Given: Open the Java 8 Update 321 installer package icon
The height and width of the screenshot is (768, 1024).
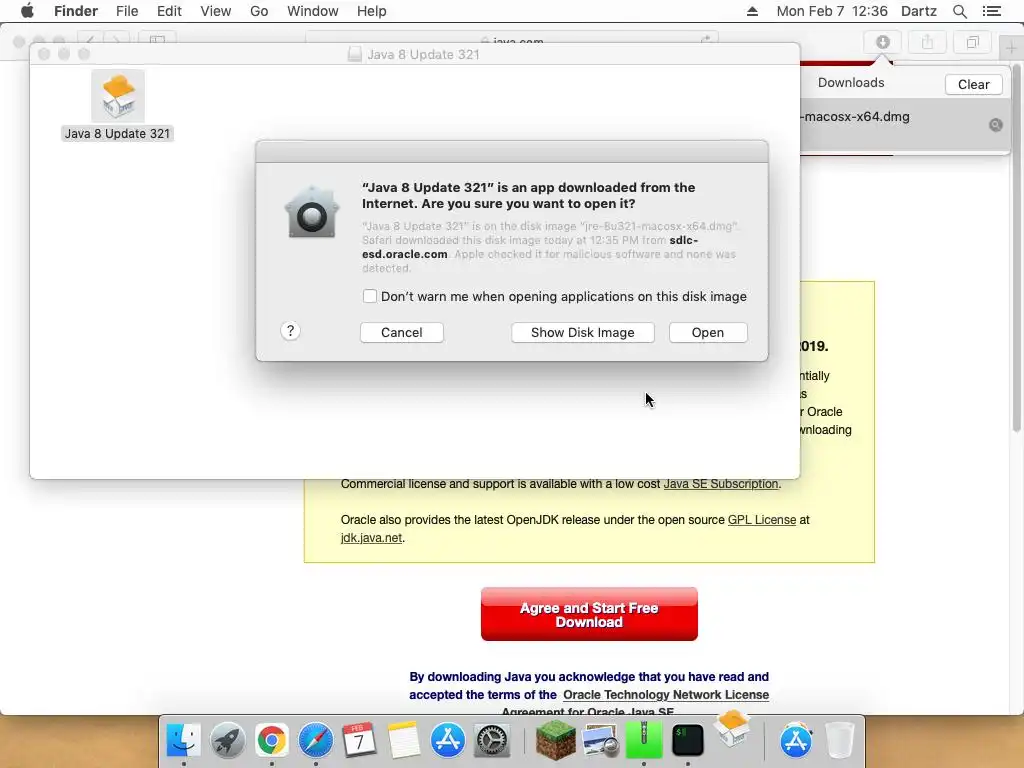Looking at the screenshot, I should coord(118,96).
